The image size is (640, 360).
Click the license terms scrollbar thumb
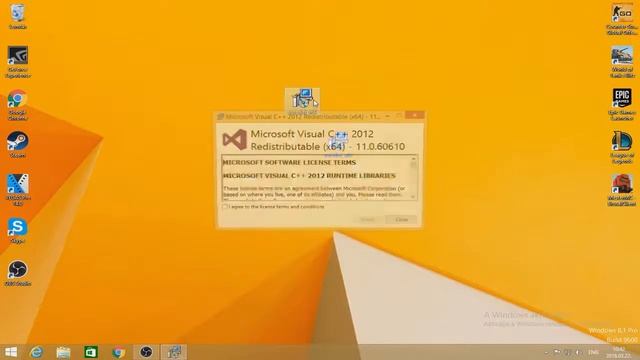coord(413,165)
